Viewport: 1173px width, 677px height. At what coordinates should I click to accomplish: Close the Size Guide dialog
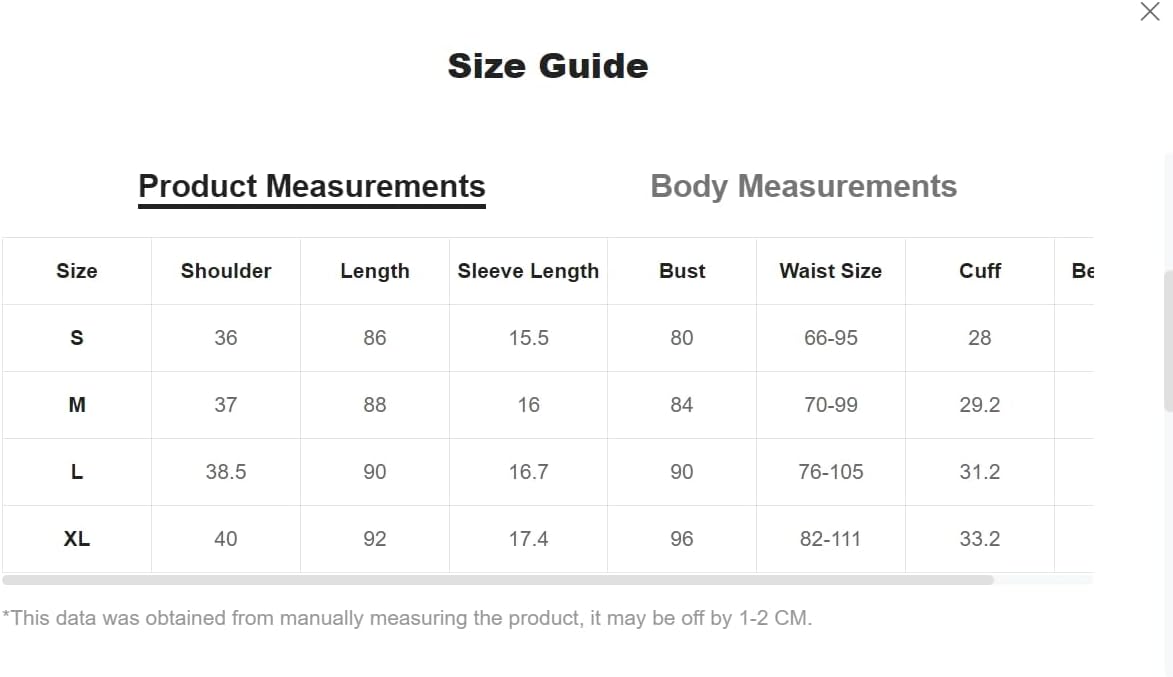[x=1150, y=12]
